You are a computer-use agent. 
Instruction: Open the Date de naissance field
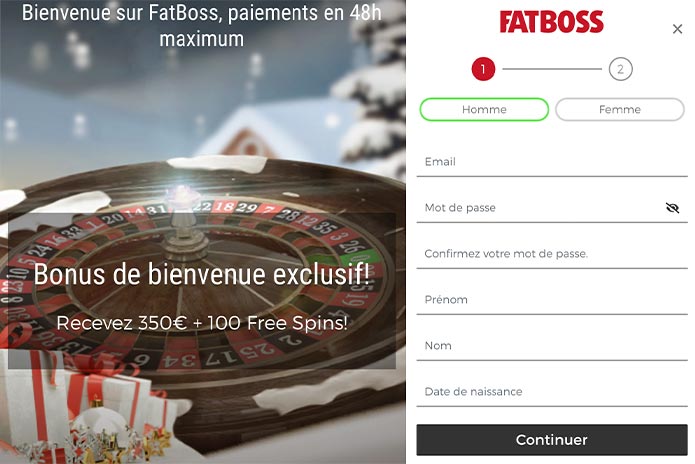552,392
